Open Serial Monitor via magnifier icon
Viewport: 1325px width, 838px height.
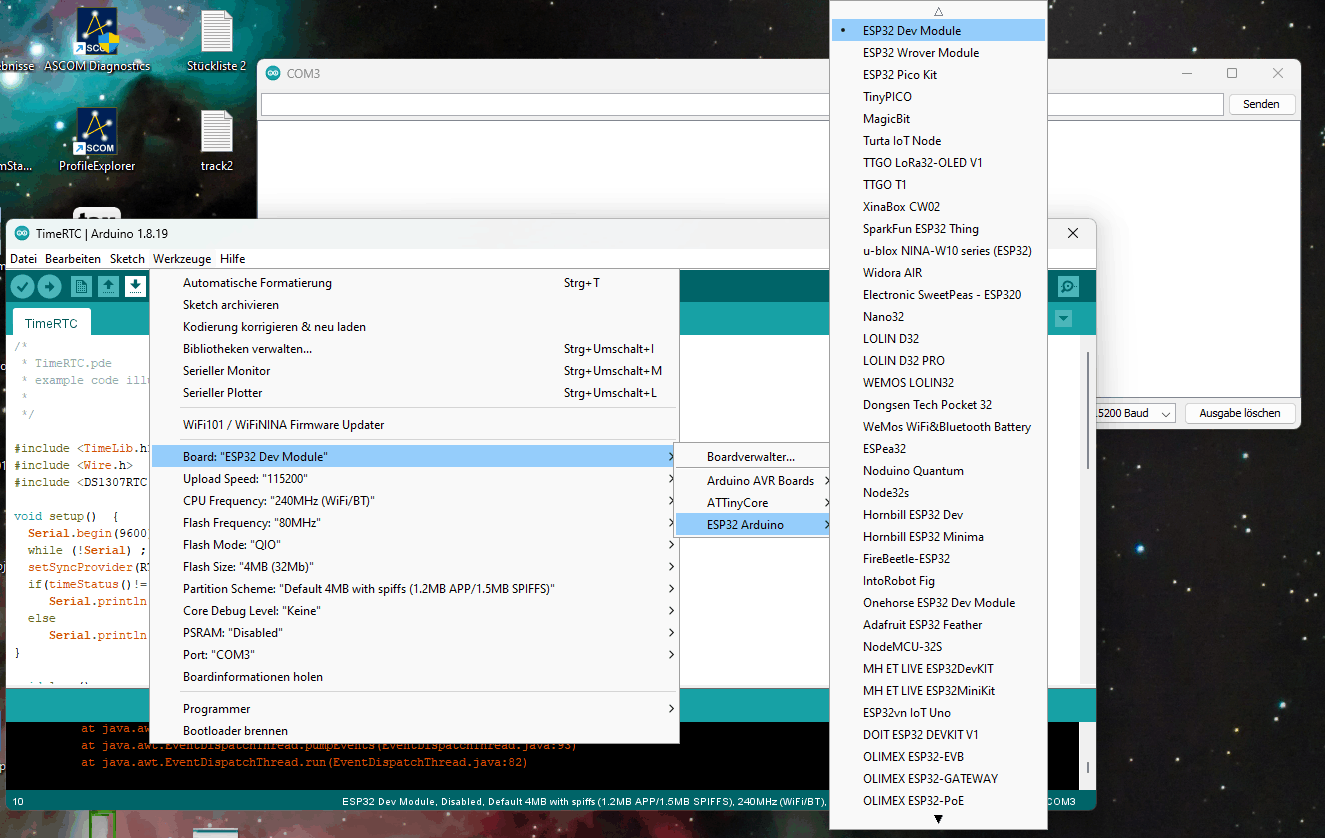[x=1068, y=288]
